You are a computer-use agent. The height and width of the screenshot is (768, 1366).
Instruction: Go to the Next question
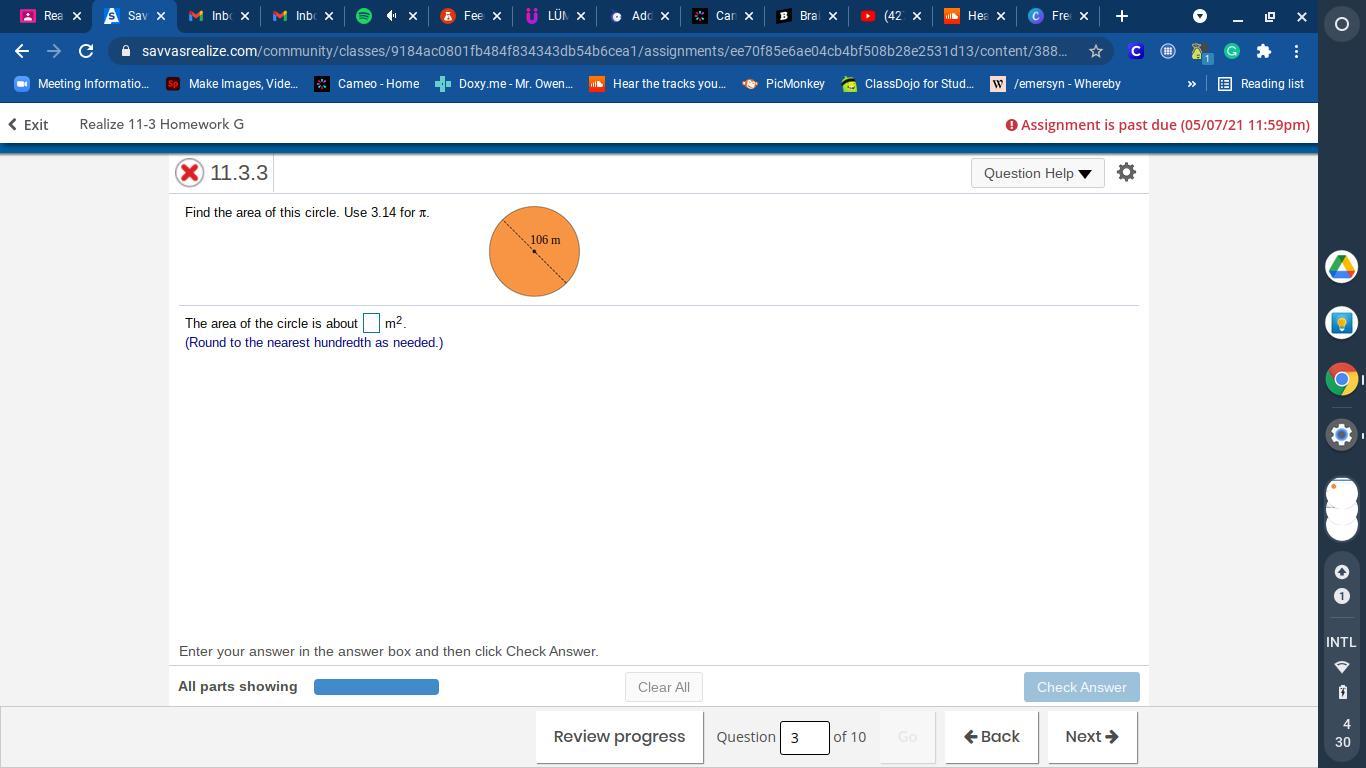tap(1092, 737)
